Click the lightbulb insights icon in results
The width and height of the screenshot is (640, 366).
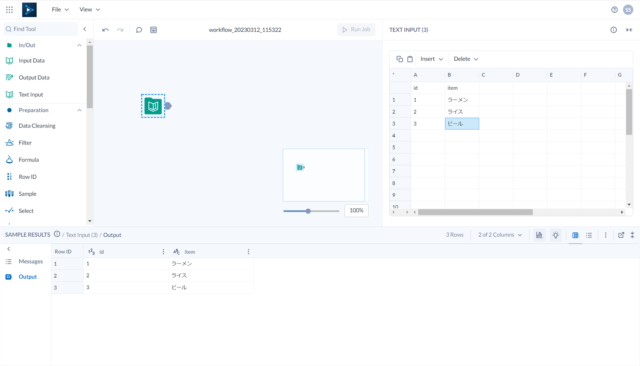(x=556, y=235)
